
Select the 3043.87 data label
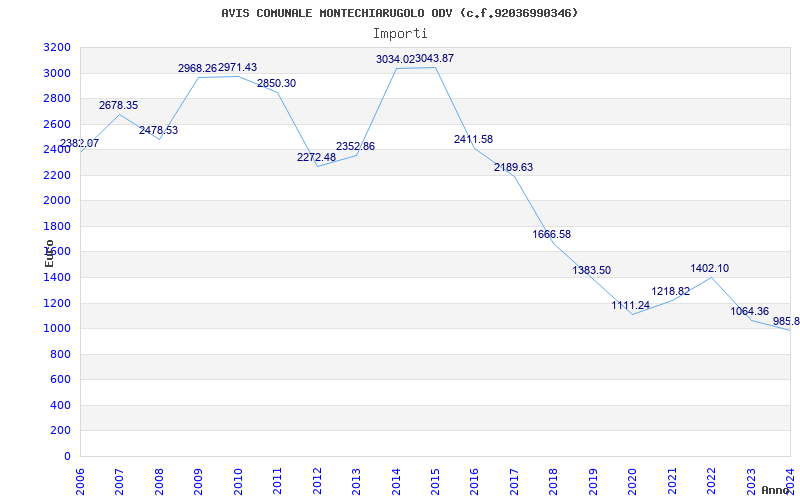(434, 59)
